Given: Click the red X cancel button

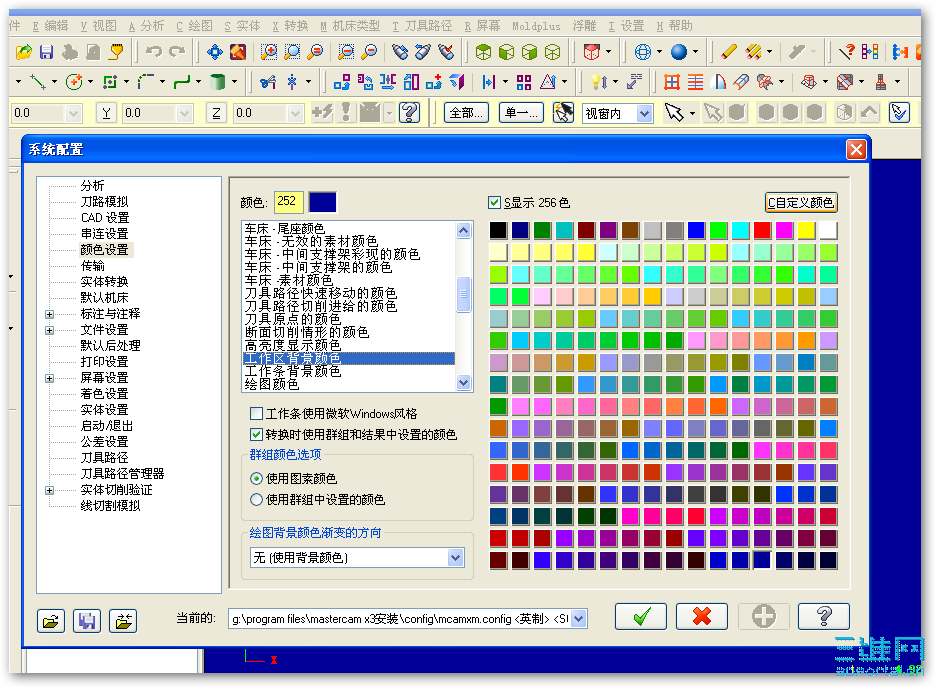Looking at the screenshot, I should (702, 616).
